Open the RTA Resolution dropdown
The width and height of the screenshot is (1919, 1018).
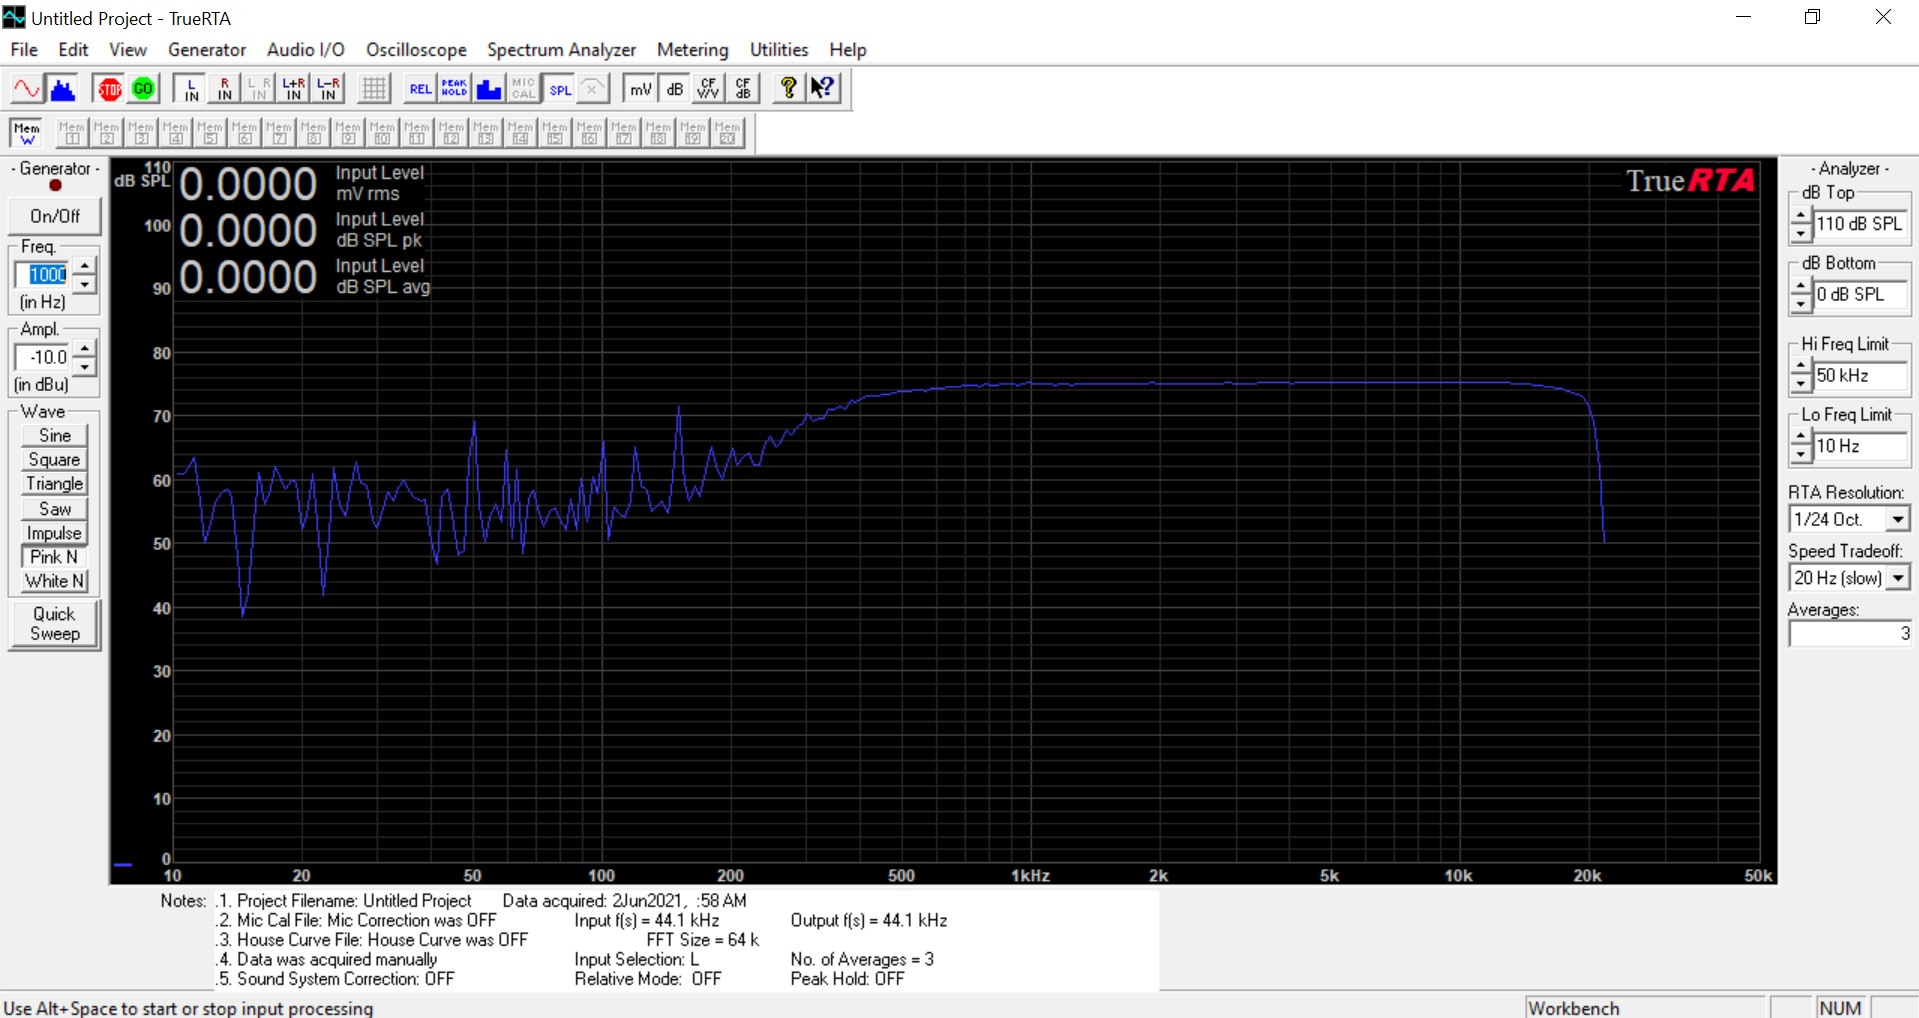(x=1897, y=519)
